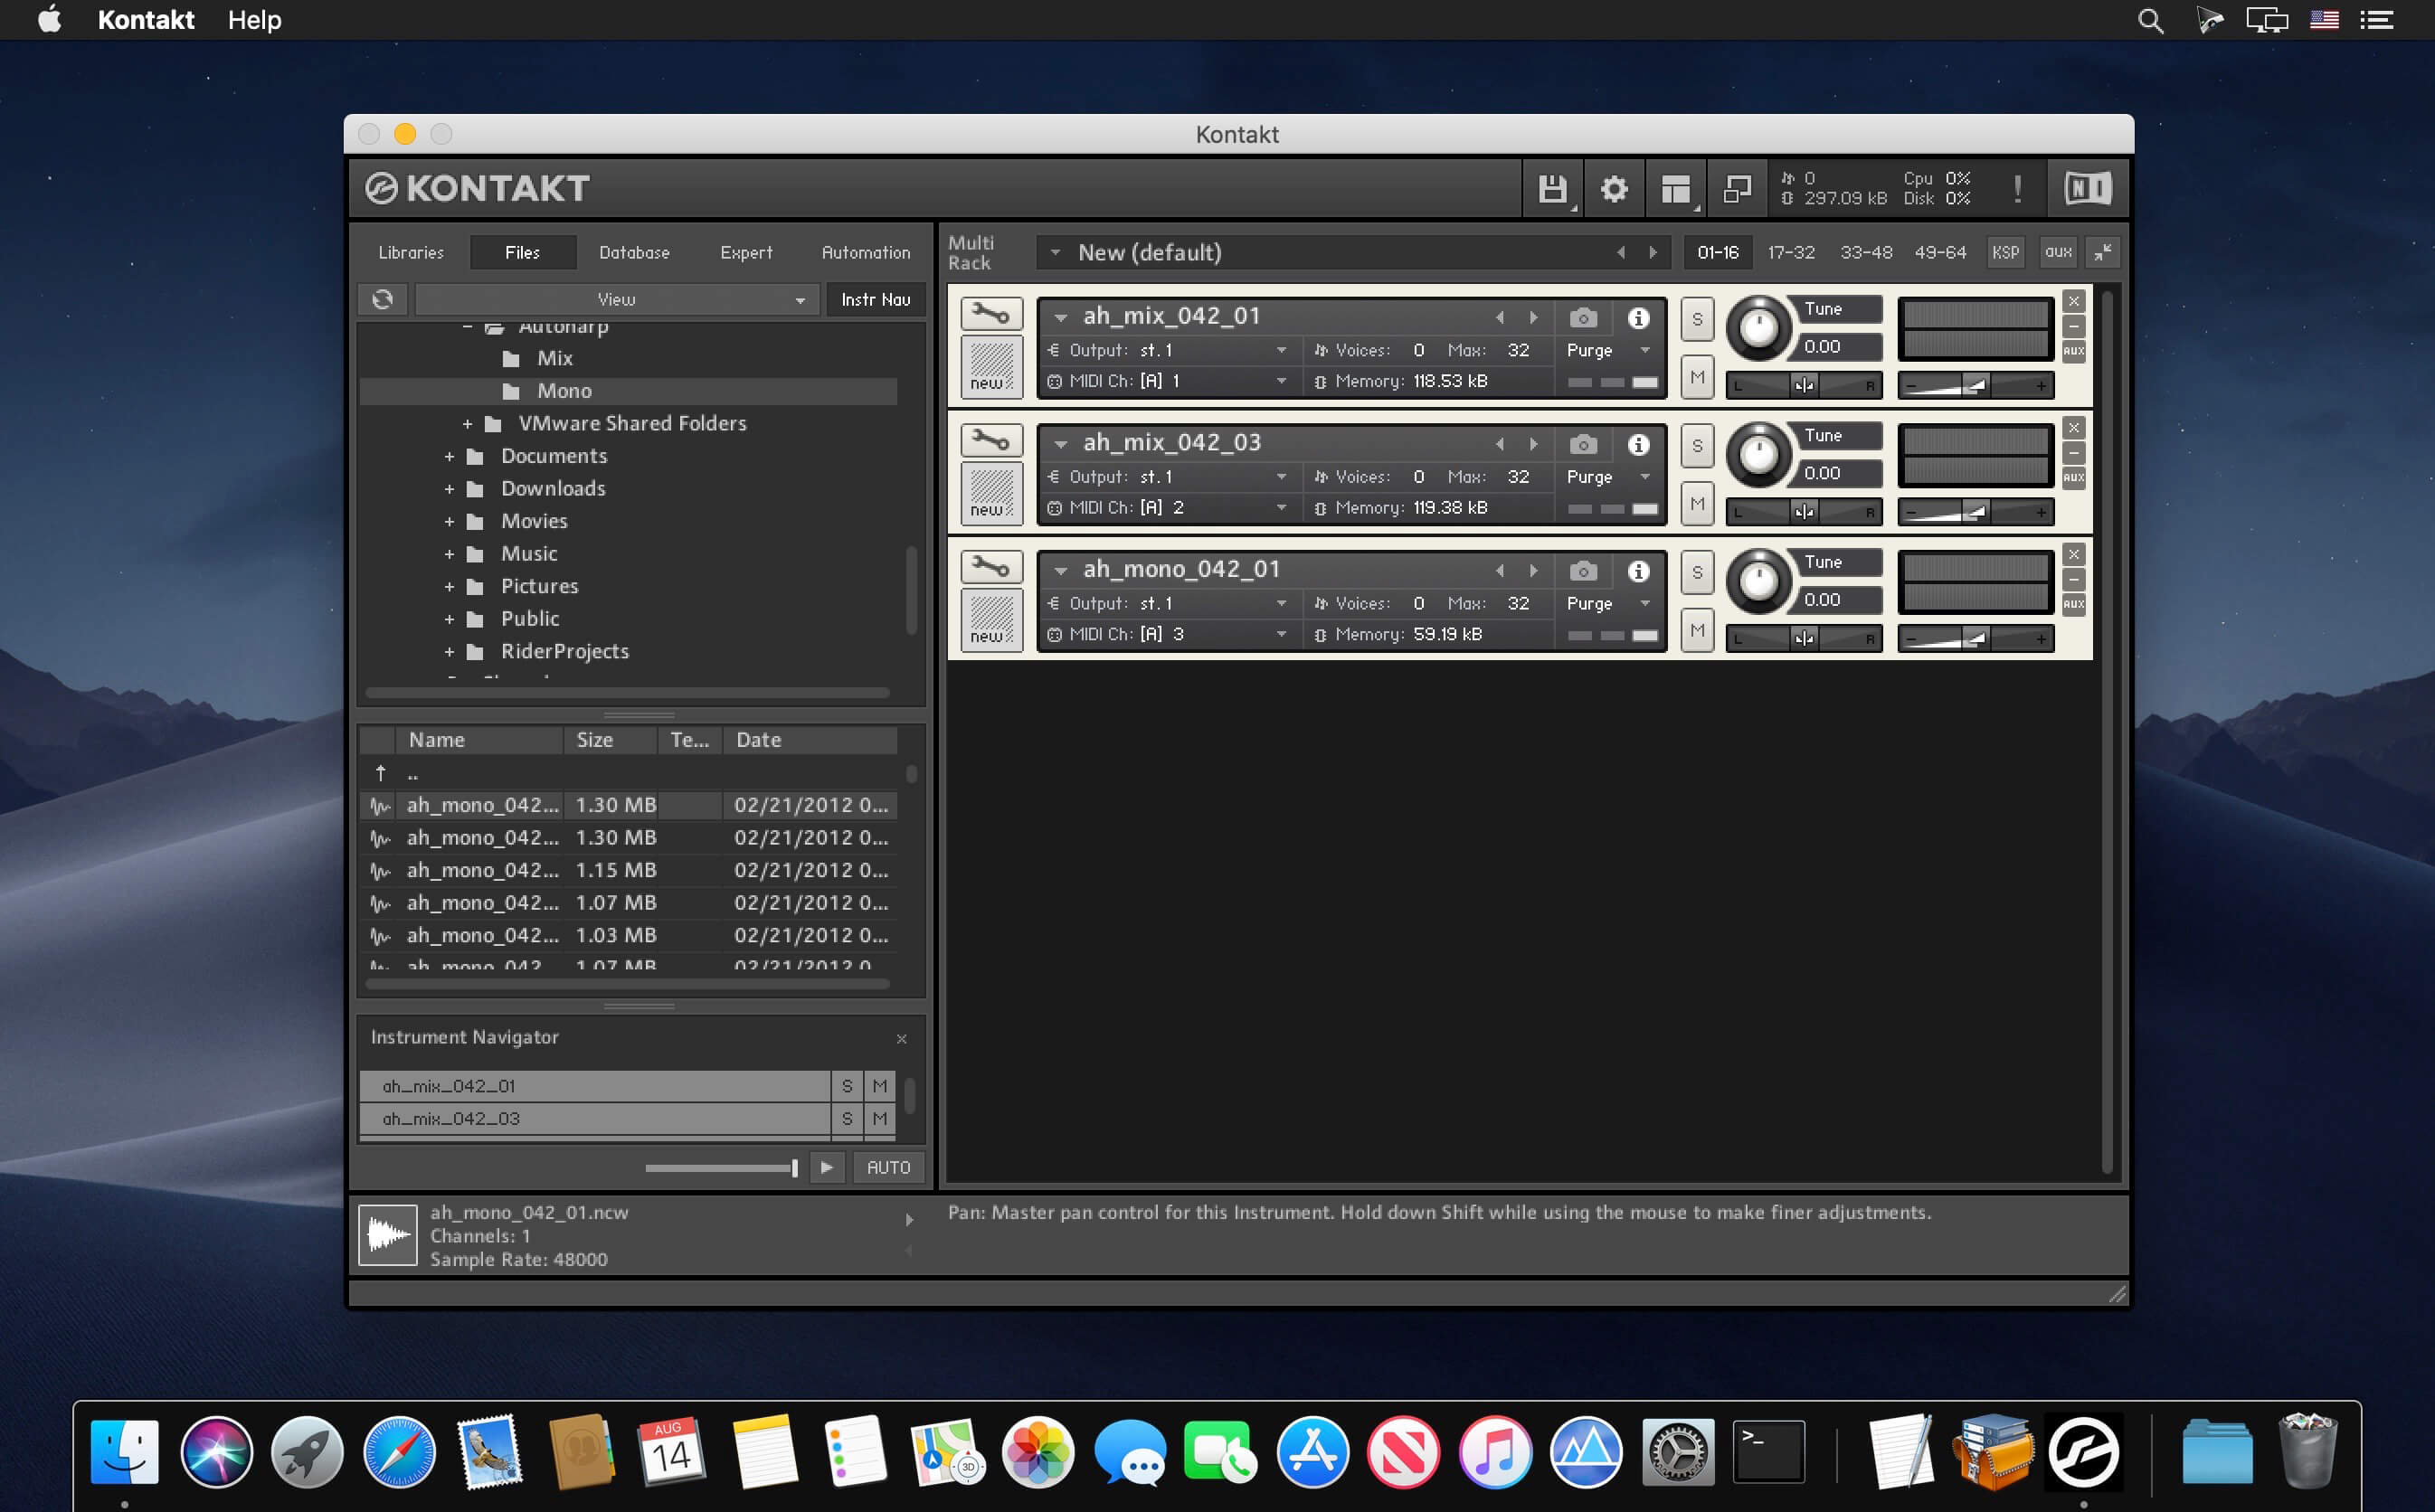Open Purge dropdown for ah_mix_042_03
The image size is (2435, 1512).
pos(1645,477)
